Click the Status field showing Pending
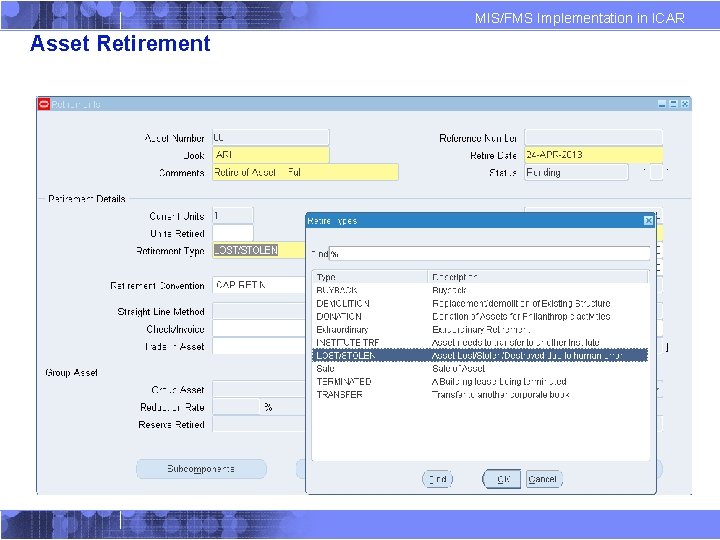 (576, 172)
